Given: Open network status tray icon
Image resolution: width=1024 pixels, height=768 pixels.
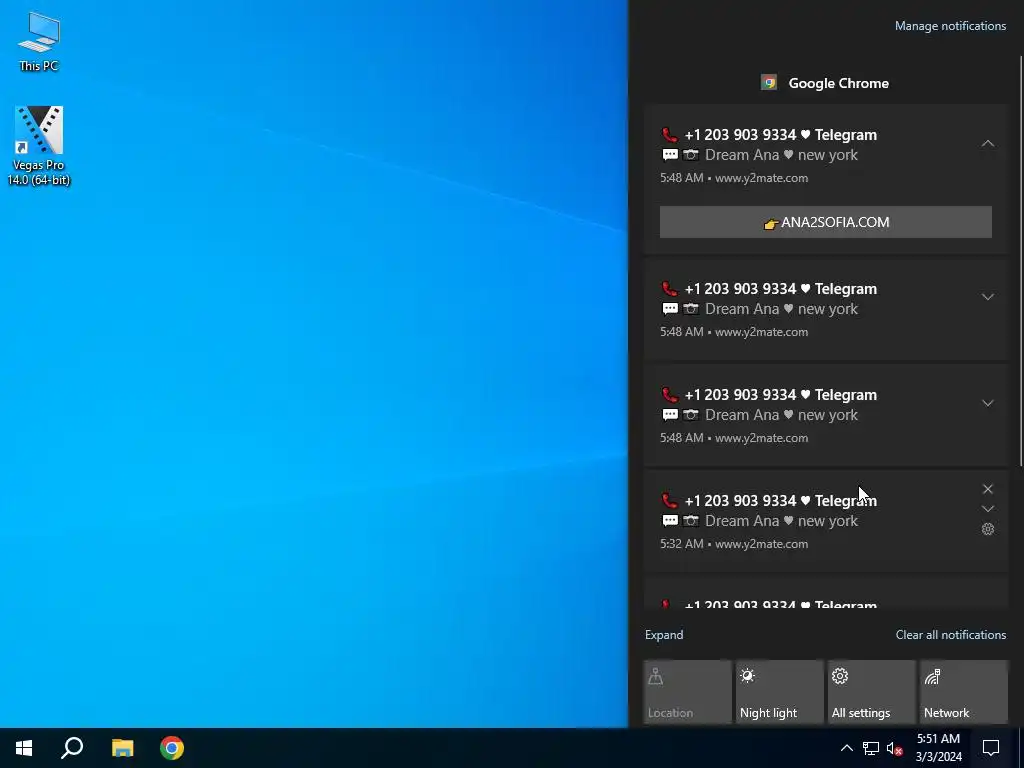Looking at the screenshot, I should click(x=871, y=748).
